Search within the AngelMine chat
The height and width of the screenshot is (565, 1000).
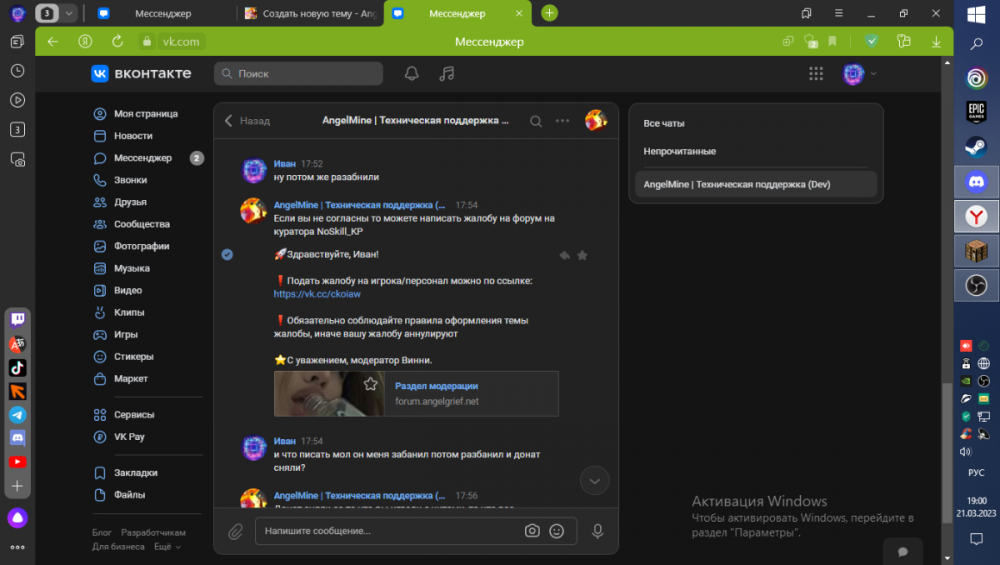[x=536, y=121]
